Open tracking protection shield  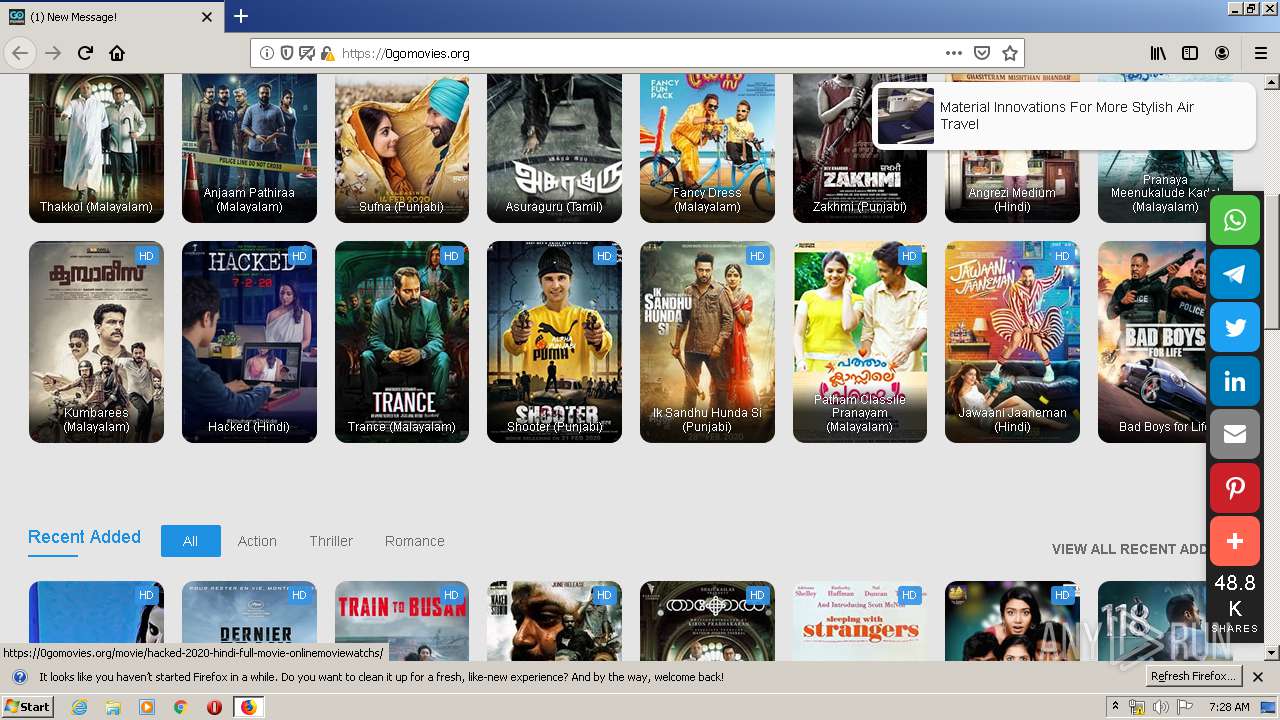tap(287, 53)
